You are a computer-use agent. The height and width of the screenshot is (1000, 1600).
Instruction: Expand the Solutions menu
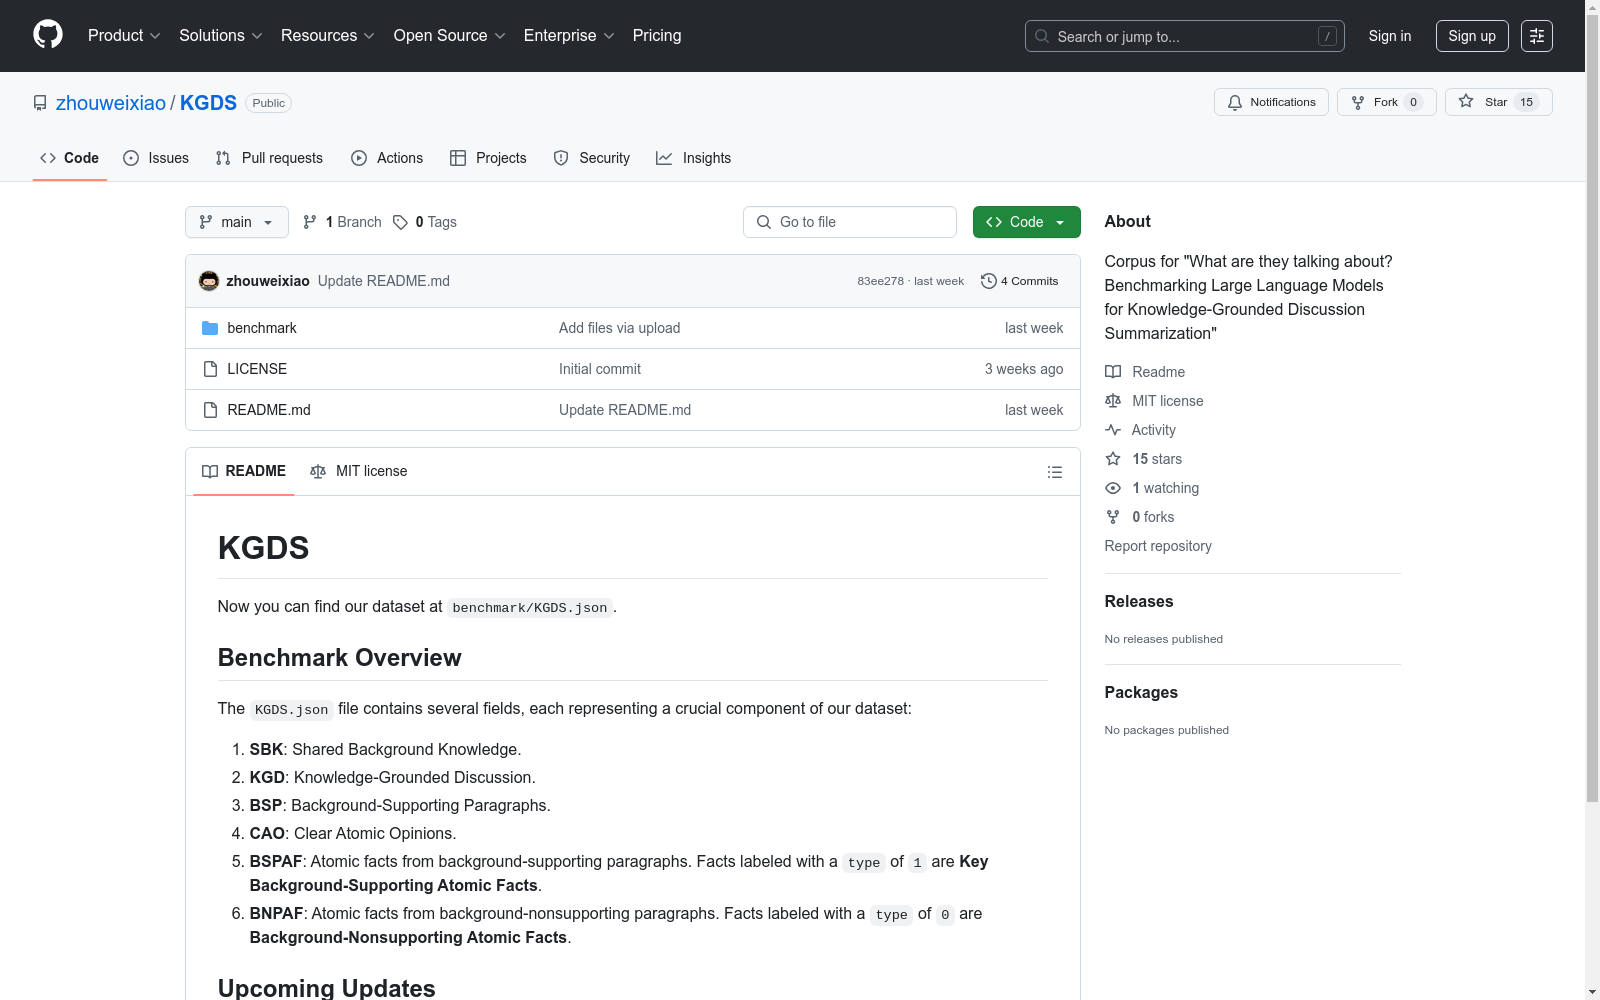tap(221, 35)
